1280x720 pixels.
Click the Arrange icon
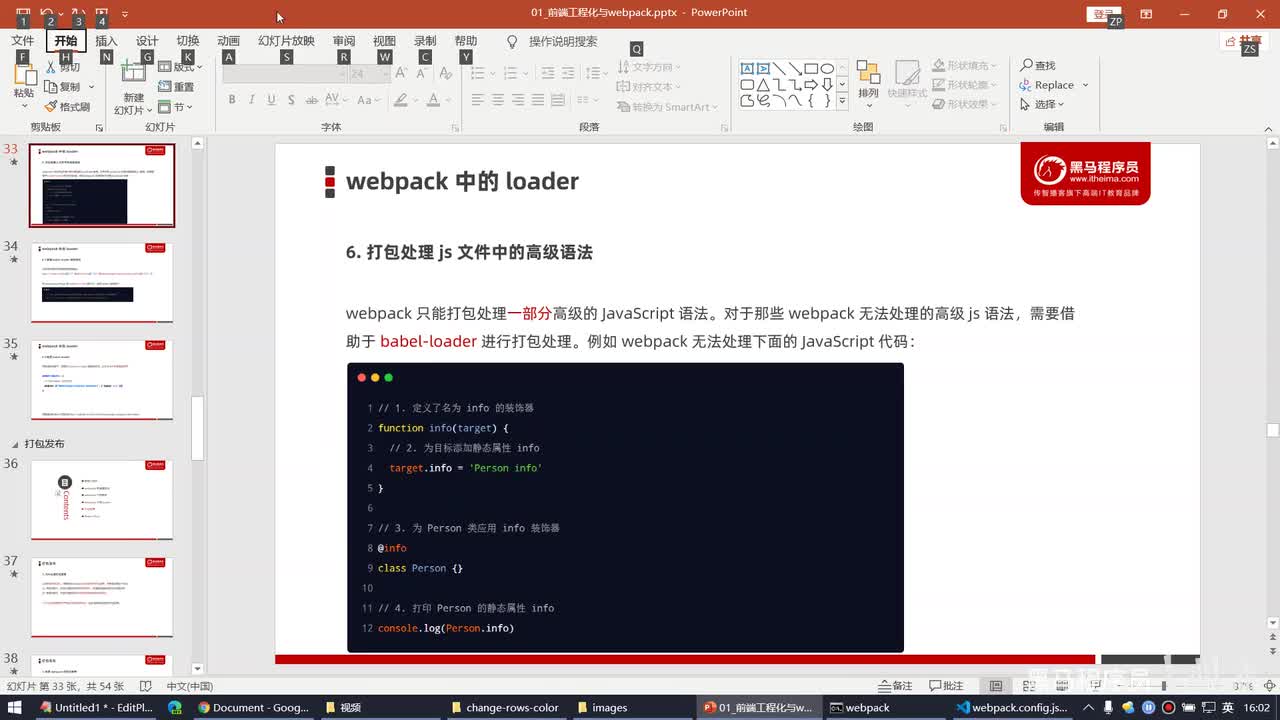(868, 75)
